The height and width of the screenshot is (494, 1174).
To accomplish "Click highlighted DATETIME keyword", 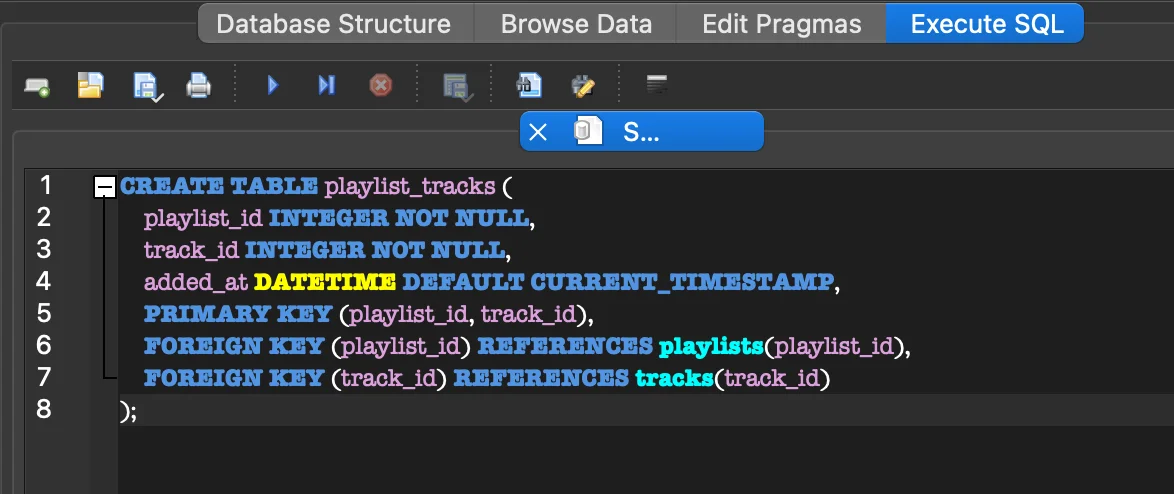I will coord(325,282).
